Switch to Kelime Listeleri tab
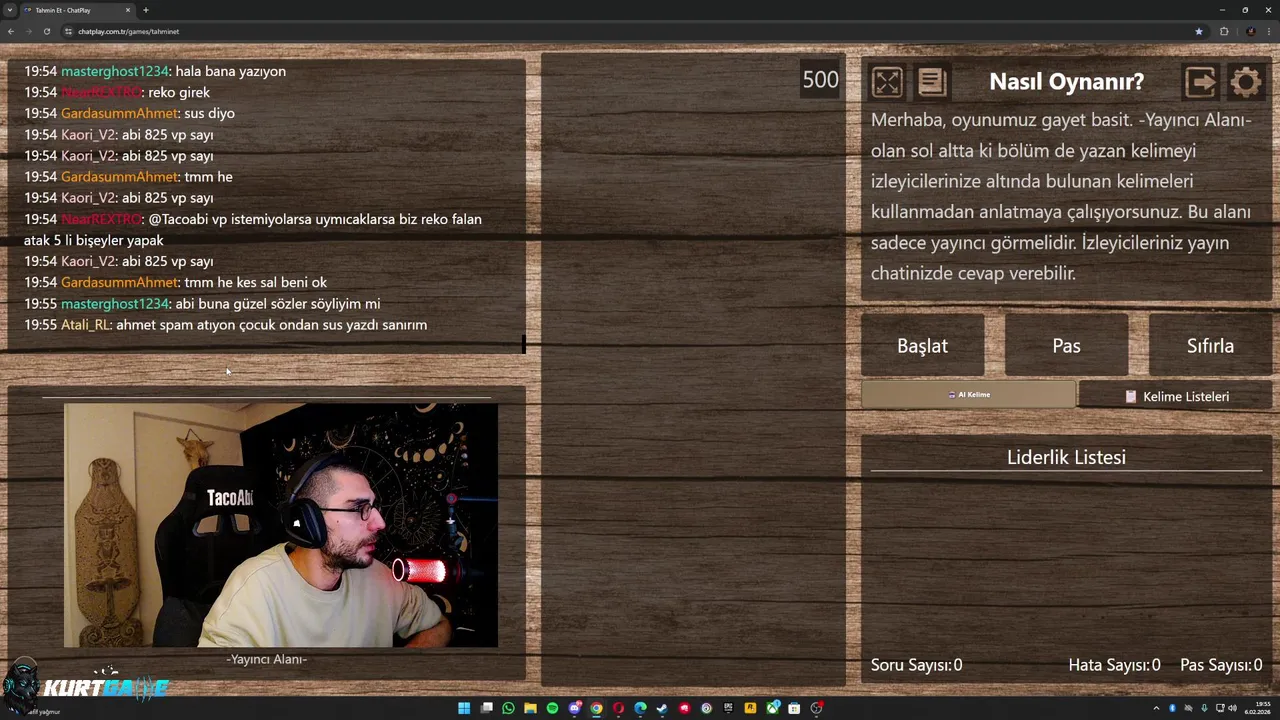Viewport: 1280px width, 720px height. [1175, 396]
